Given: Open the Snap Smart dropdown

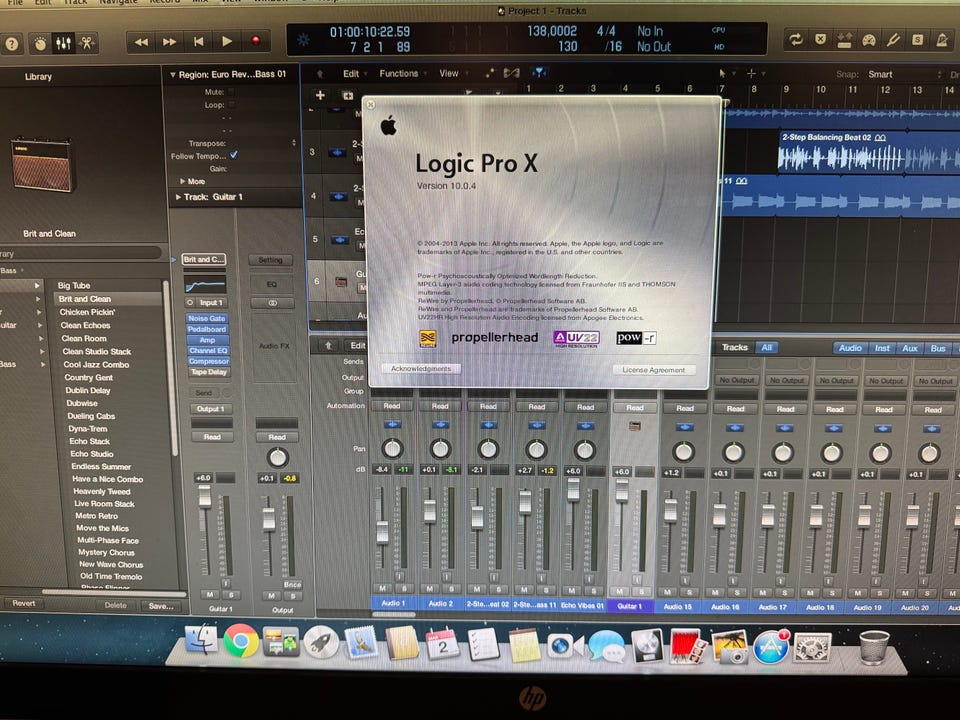Looking at the screenshot, I should pos(904,74).
